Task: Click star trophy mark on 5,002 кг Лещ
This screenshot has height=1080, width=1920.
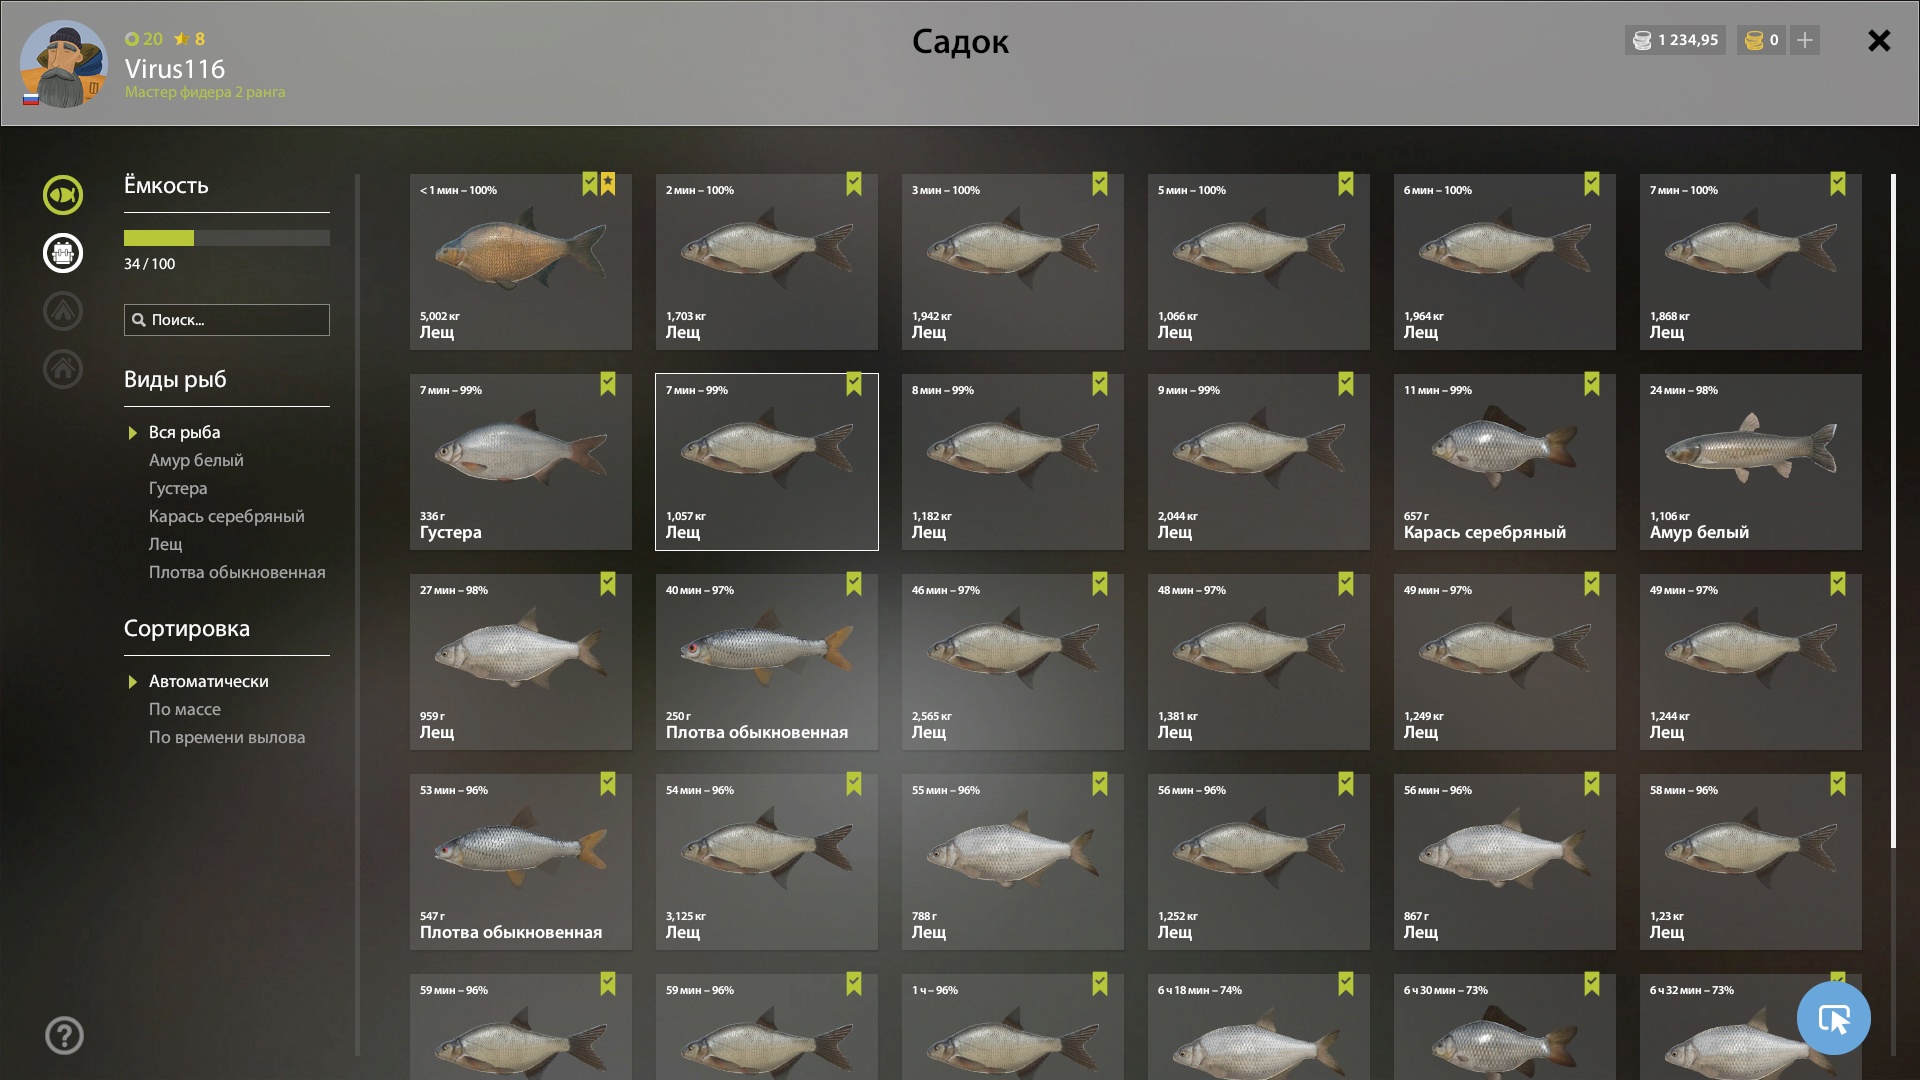Action: tap(608, 184)
